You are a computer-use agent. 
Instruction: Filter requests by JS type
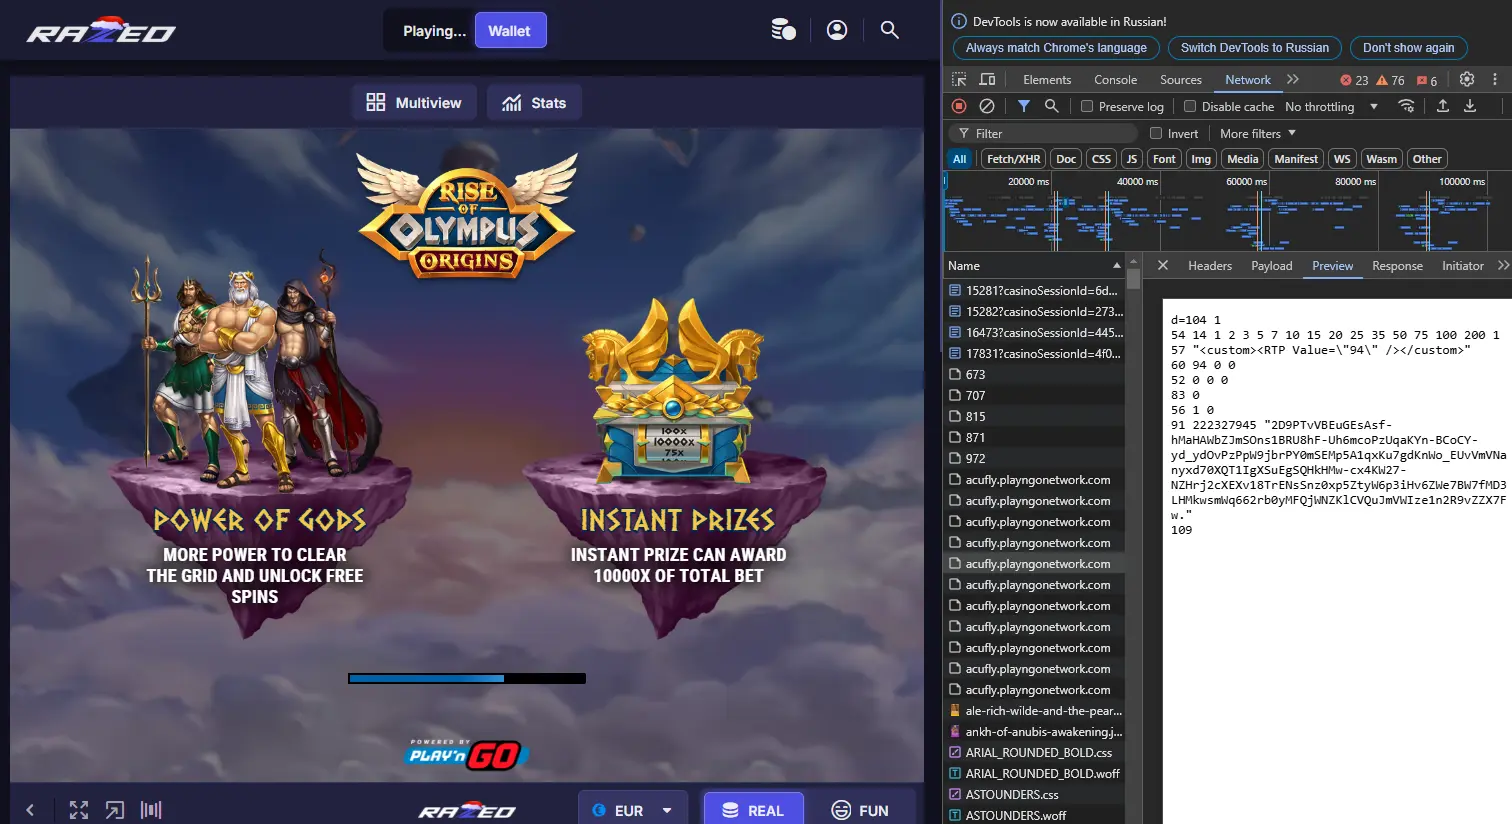click(x=1131, y=159)
